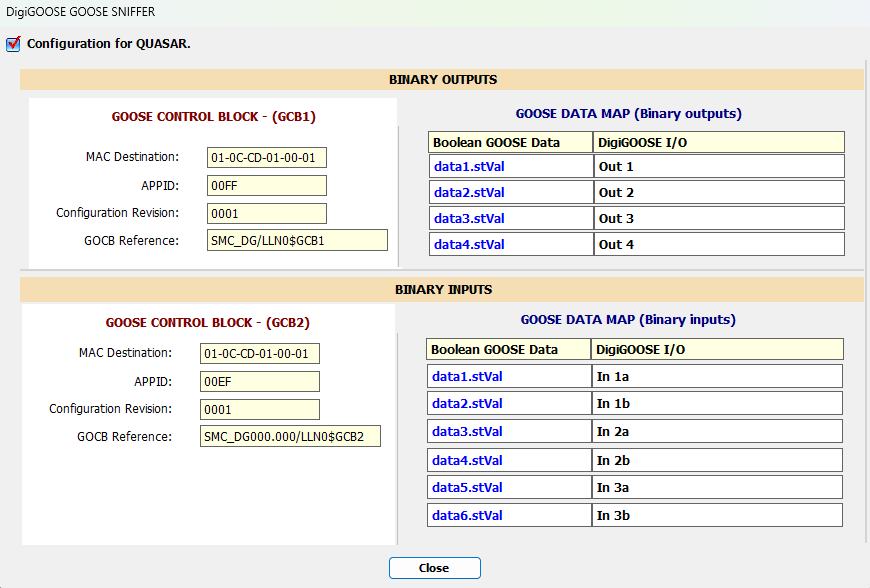Toggle the Configuration for QUASAR checkbox
Image resolution: width=870 pixels, height=588 pixels.
pyautogui.click(x=13, y=44)
